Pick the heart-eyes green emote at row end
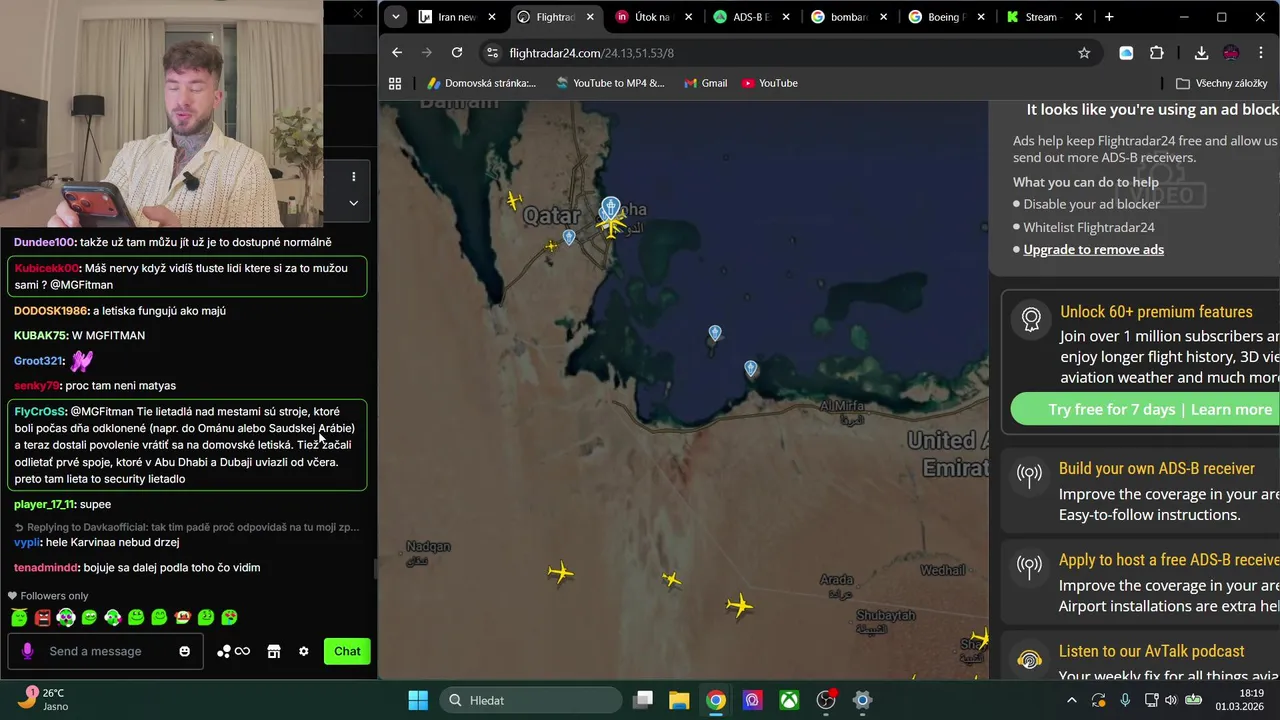Image resolution: width=1280 pixels, height=720 pixels. tap(229, 618)
